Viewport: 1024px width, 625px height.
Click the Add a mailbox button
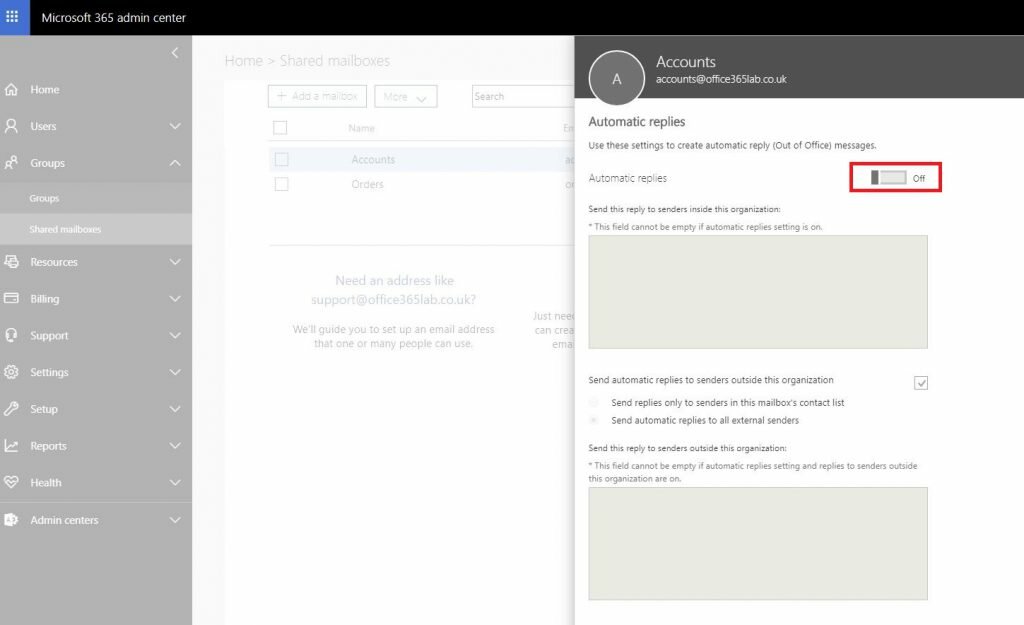pos(317,96)
